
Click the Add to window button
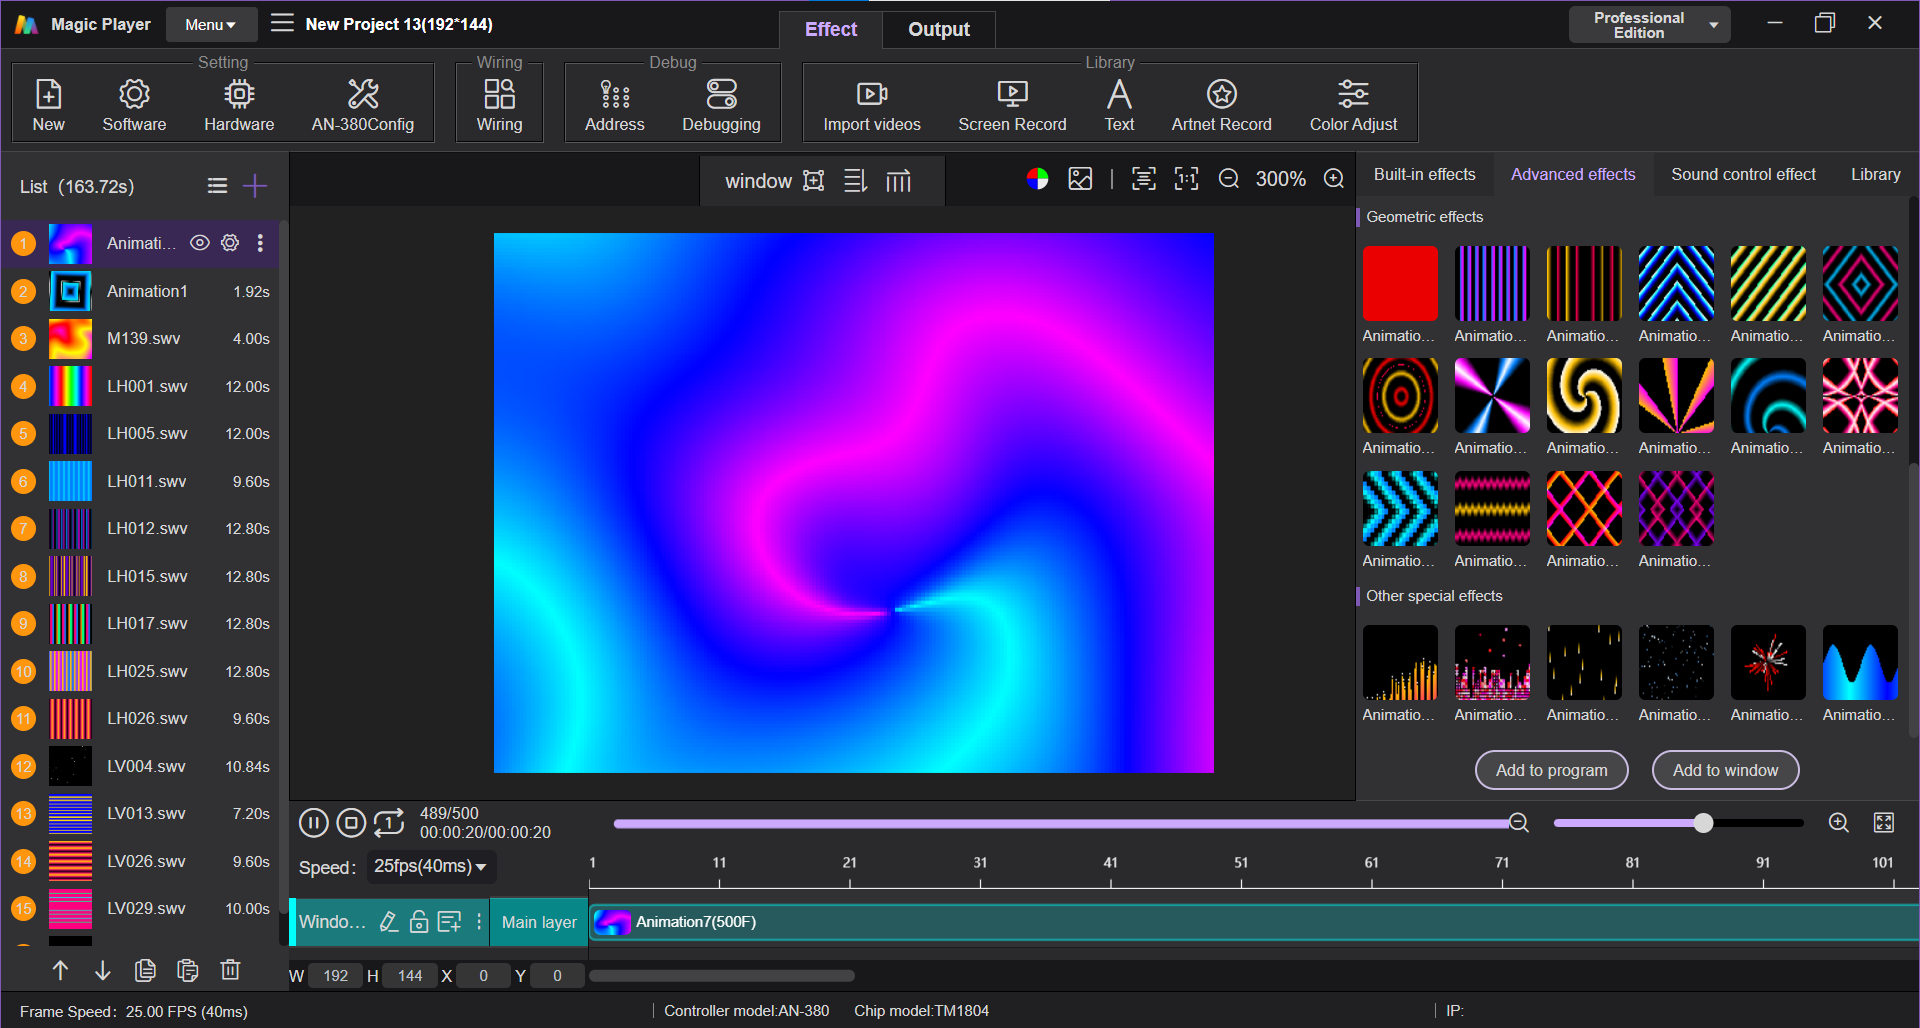(1725, 770)
